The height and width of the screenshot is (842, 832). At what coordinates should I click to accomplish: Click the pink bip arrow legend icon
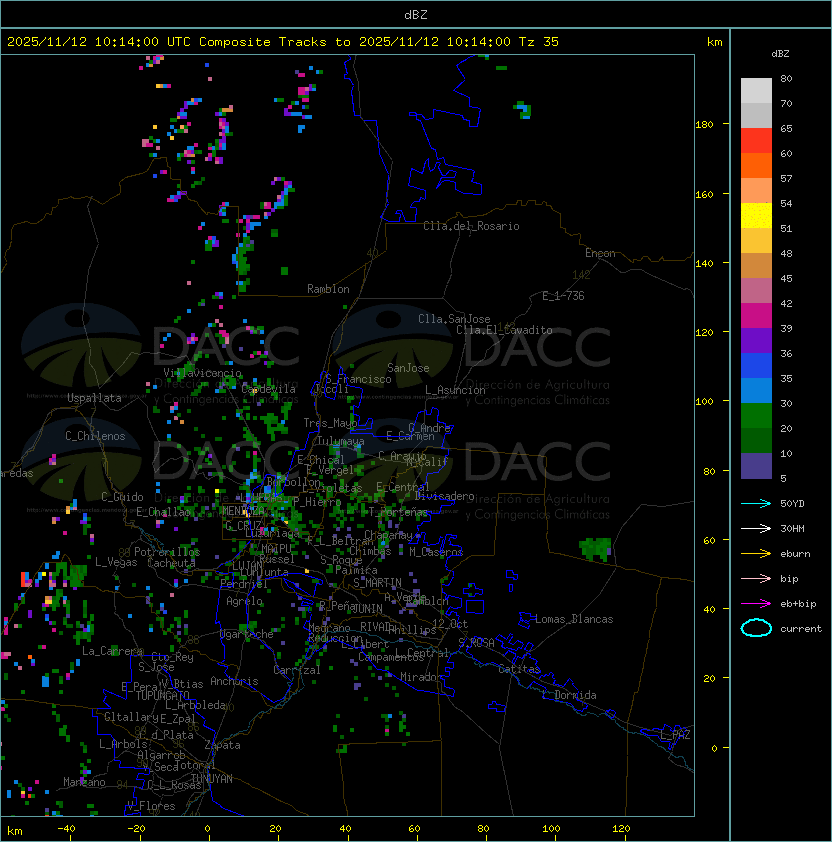(756, 578)
